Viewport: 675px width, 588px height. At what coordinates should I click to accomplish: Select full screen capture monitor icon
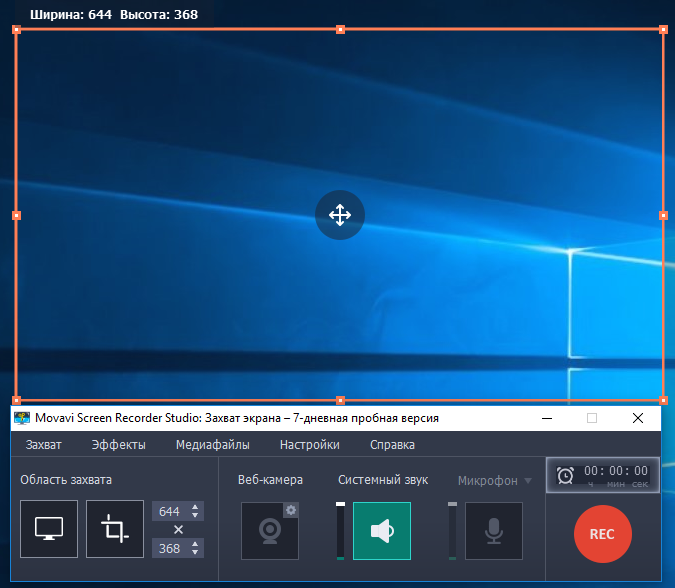49,529
